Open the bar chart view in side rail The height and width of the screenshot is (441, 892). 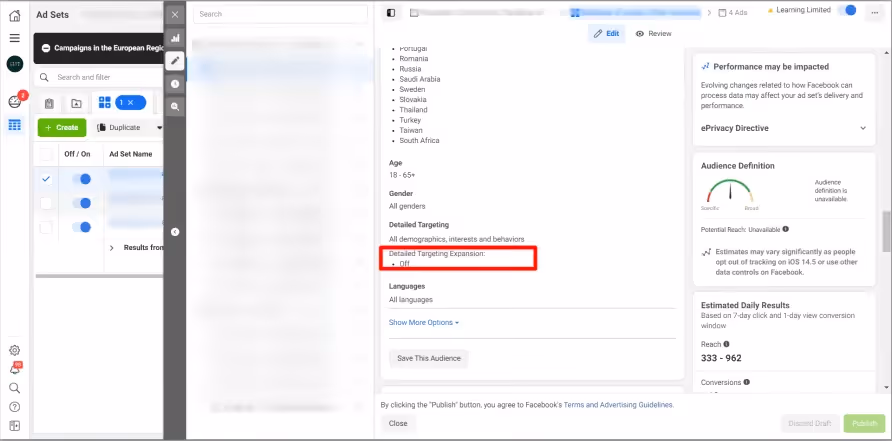click(175, 38)
